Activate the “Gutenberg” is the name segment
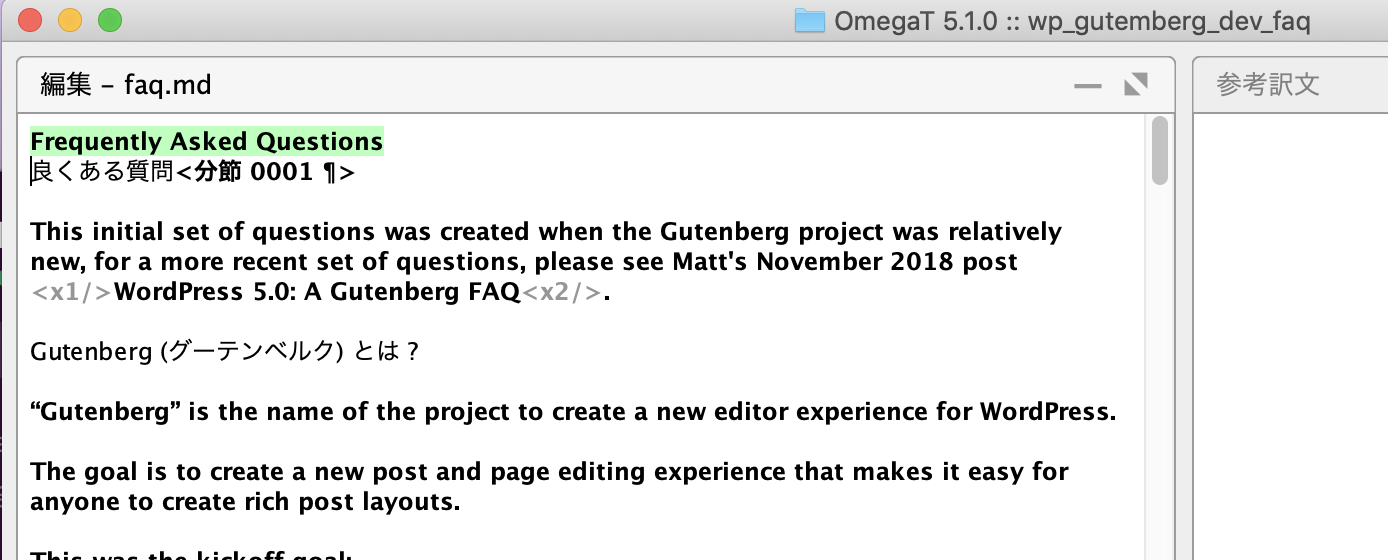1388x560 pixels. 573,412
